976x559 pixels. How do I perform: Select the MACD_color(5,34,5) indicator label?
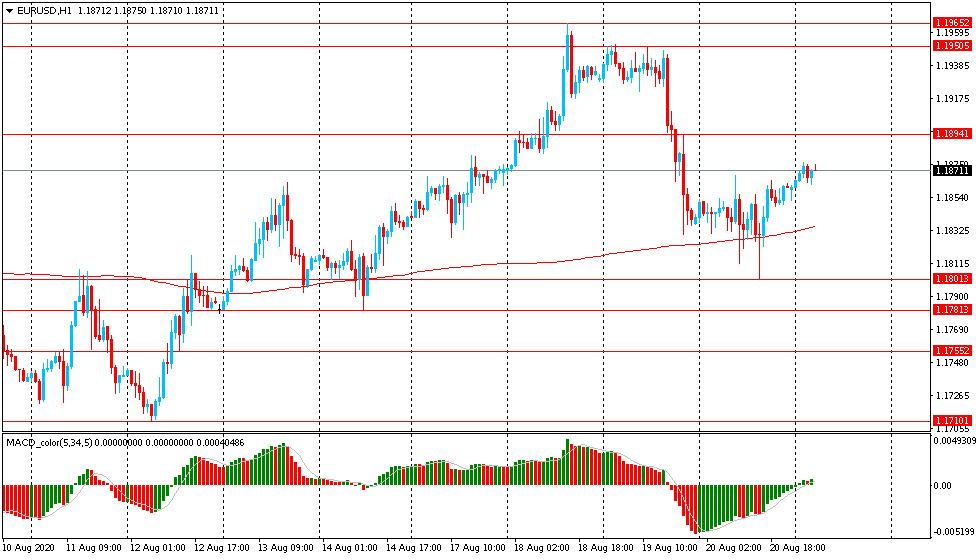(x=49, y=443)
